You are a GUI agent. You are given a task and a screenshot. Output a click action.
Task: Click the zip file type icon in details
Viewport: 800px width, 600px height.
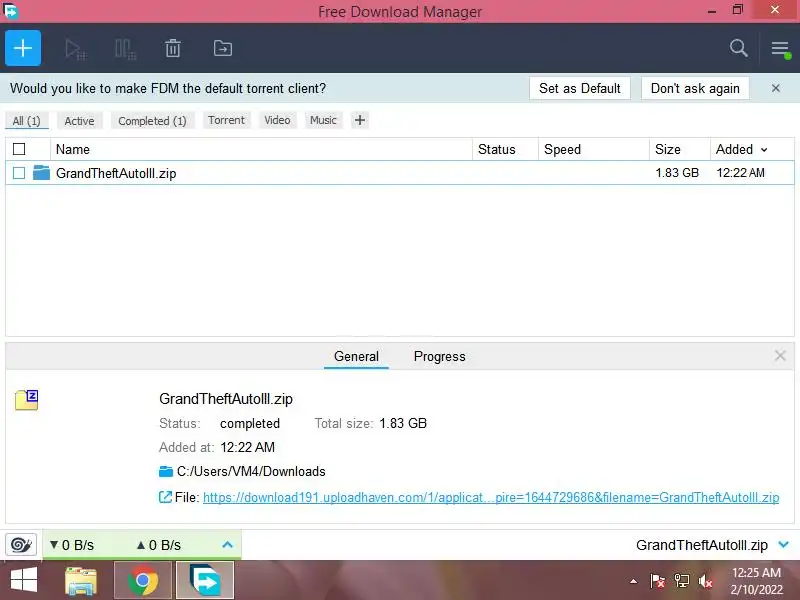tap(27, 400)
